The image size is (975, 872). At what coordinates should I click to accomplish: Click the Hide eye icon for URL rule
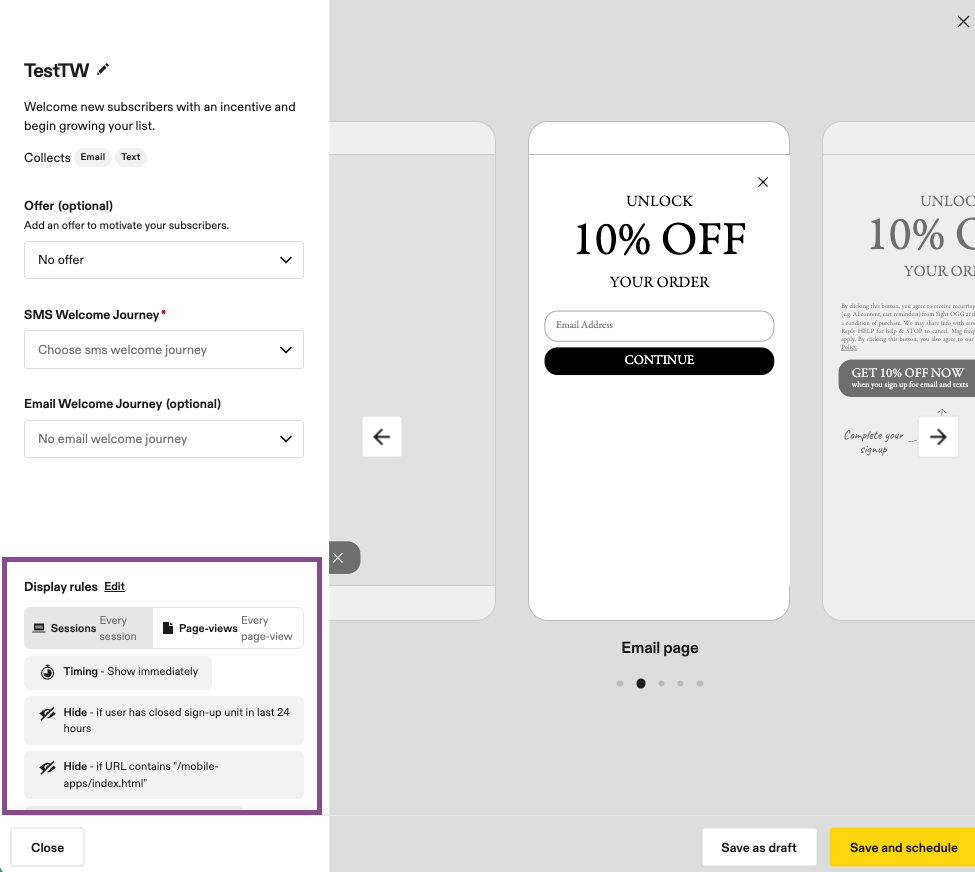point(47,768)
